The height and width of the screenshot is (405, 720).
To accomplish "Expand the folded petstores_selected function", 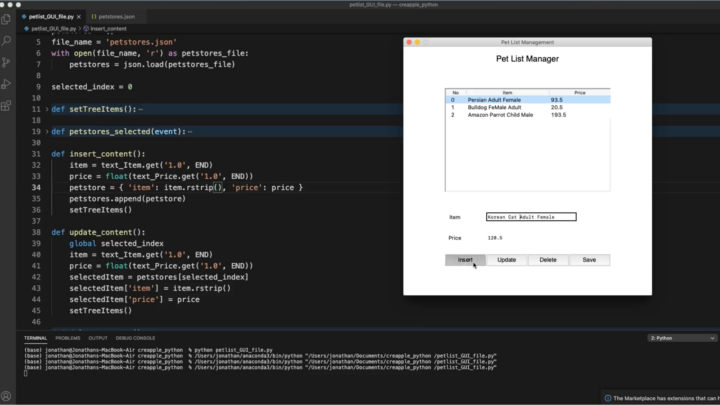I will click(x=47, y=132).
